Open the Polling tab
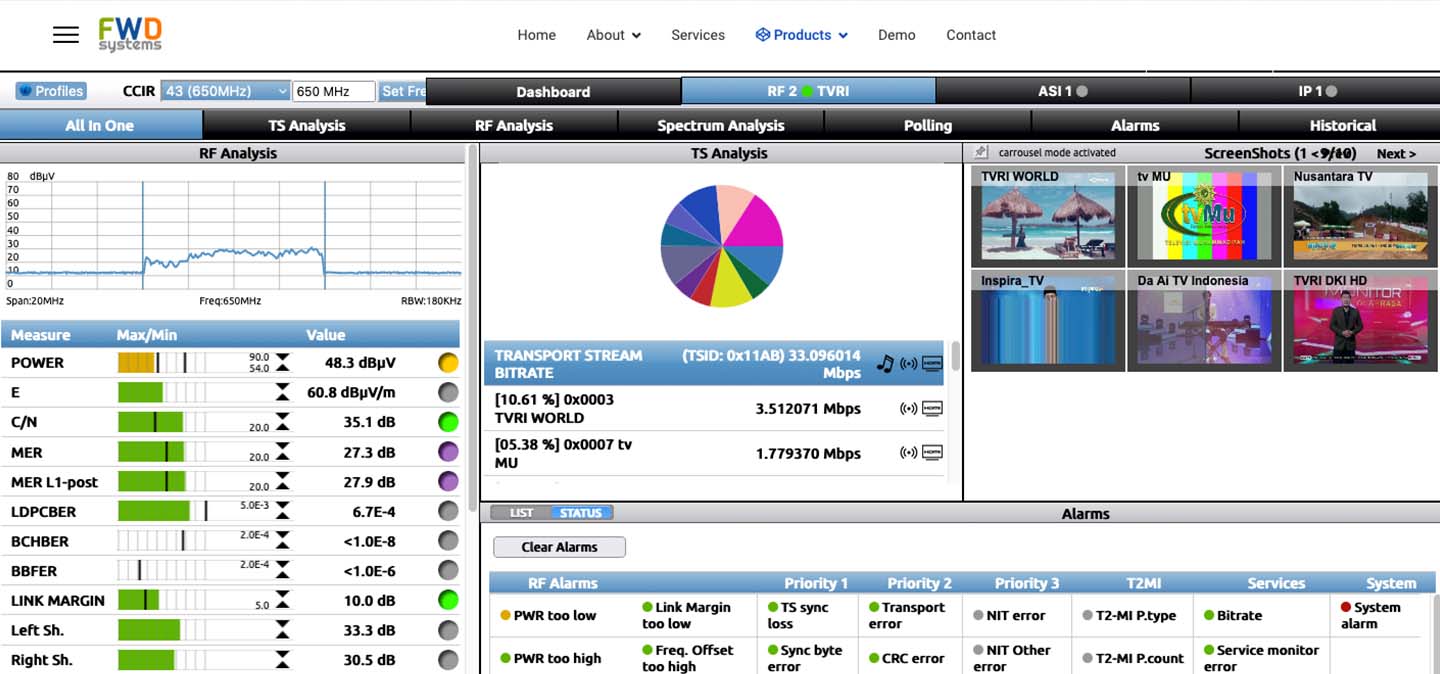1440x674 pixels. pos(928,125)
